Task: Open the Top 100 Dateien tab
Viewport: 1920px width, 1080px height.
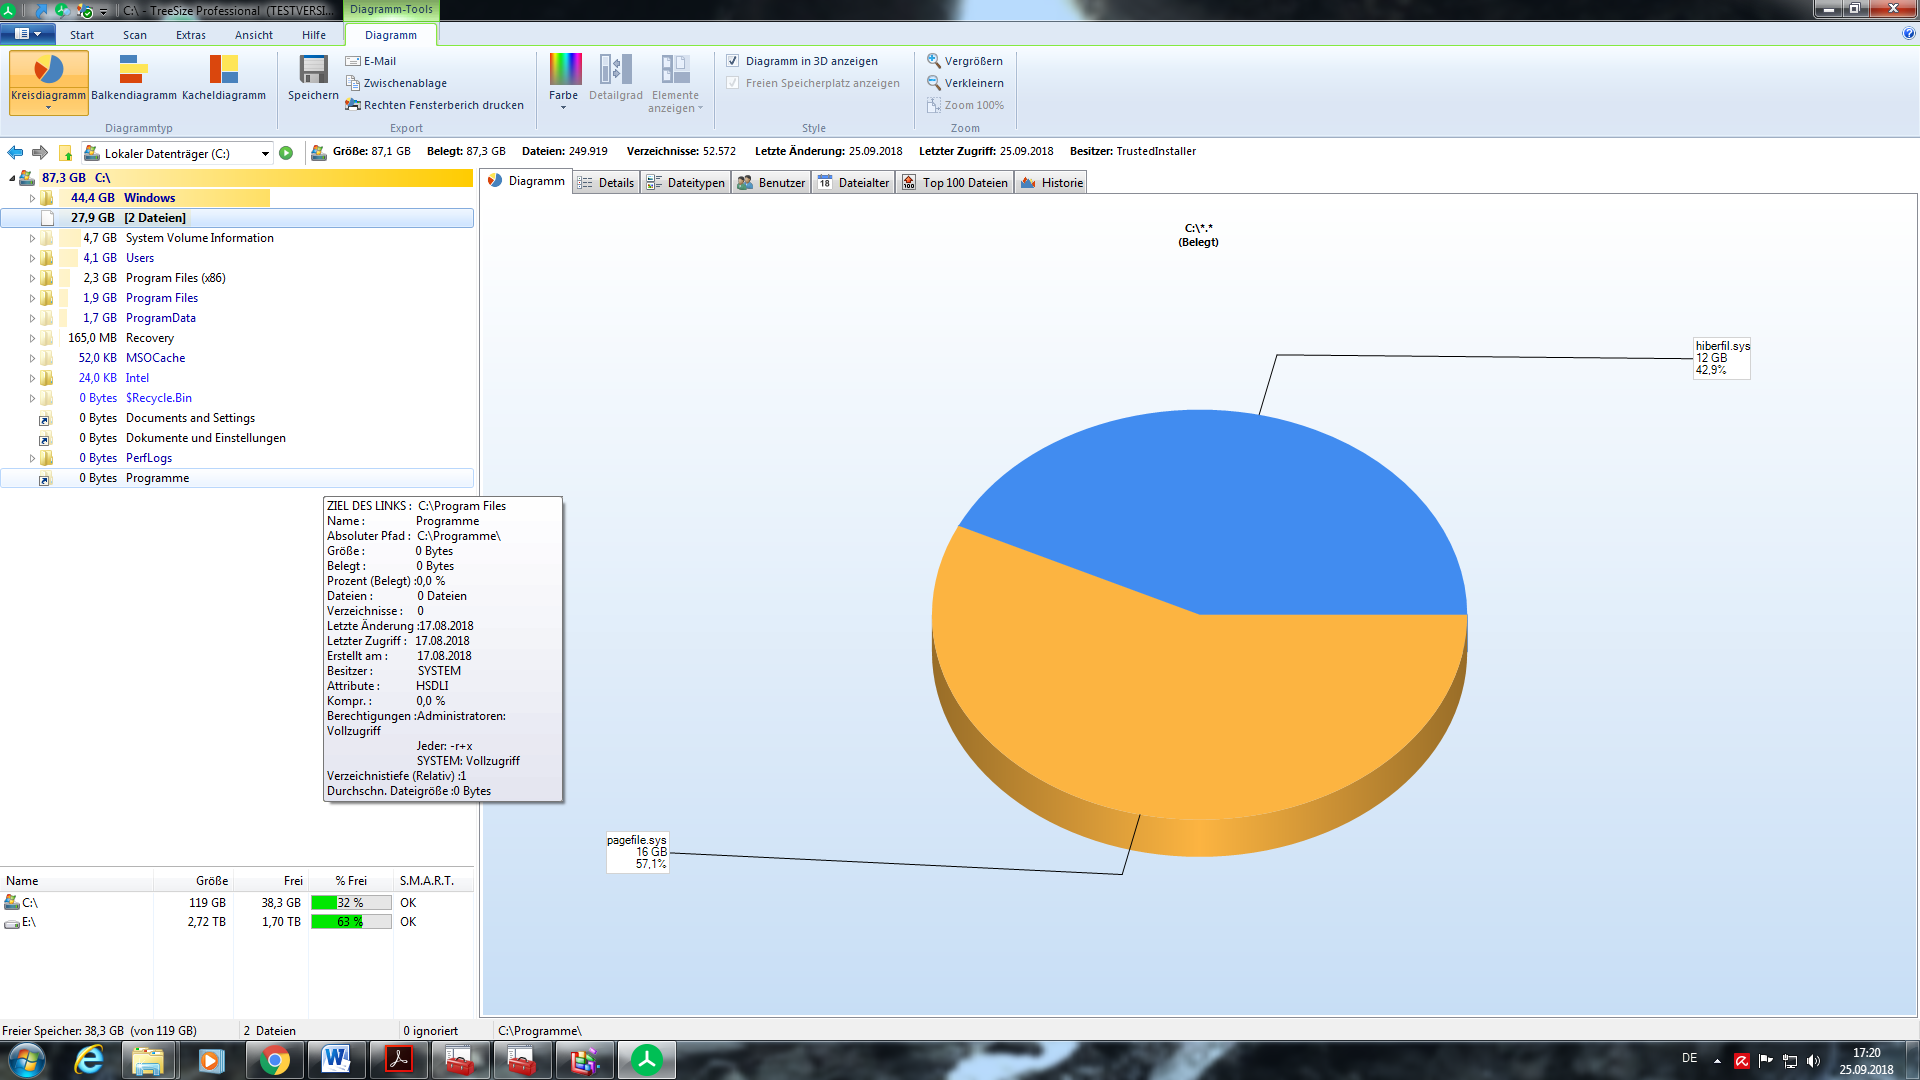Action: (x=955, y=182)
